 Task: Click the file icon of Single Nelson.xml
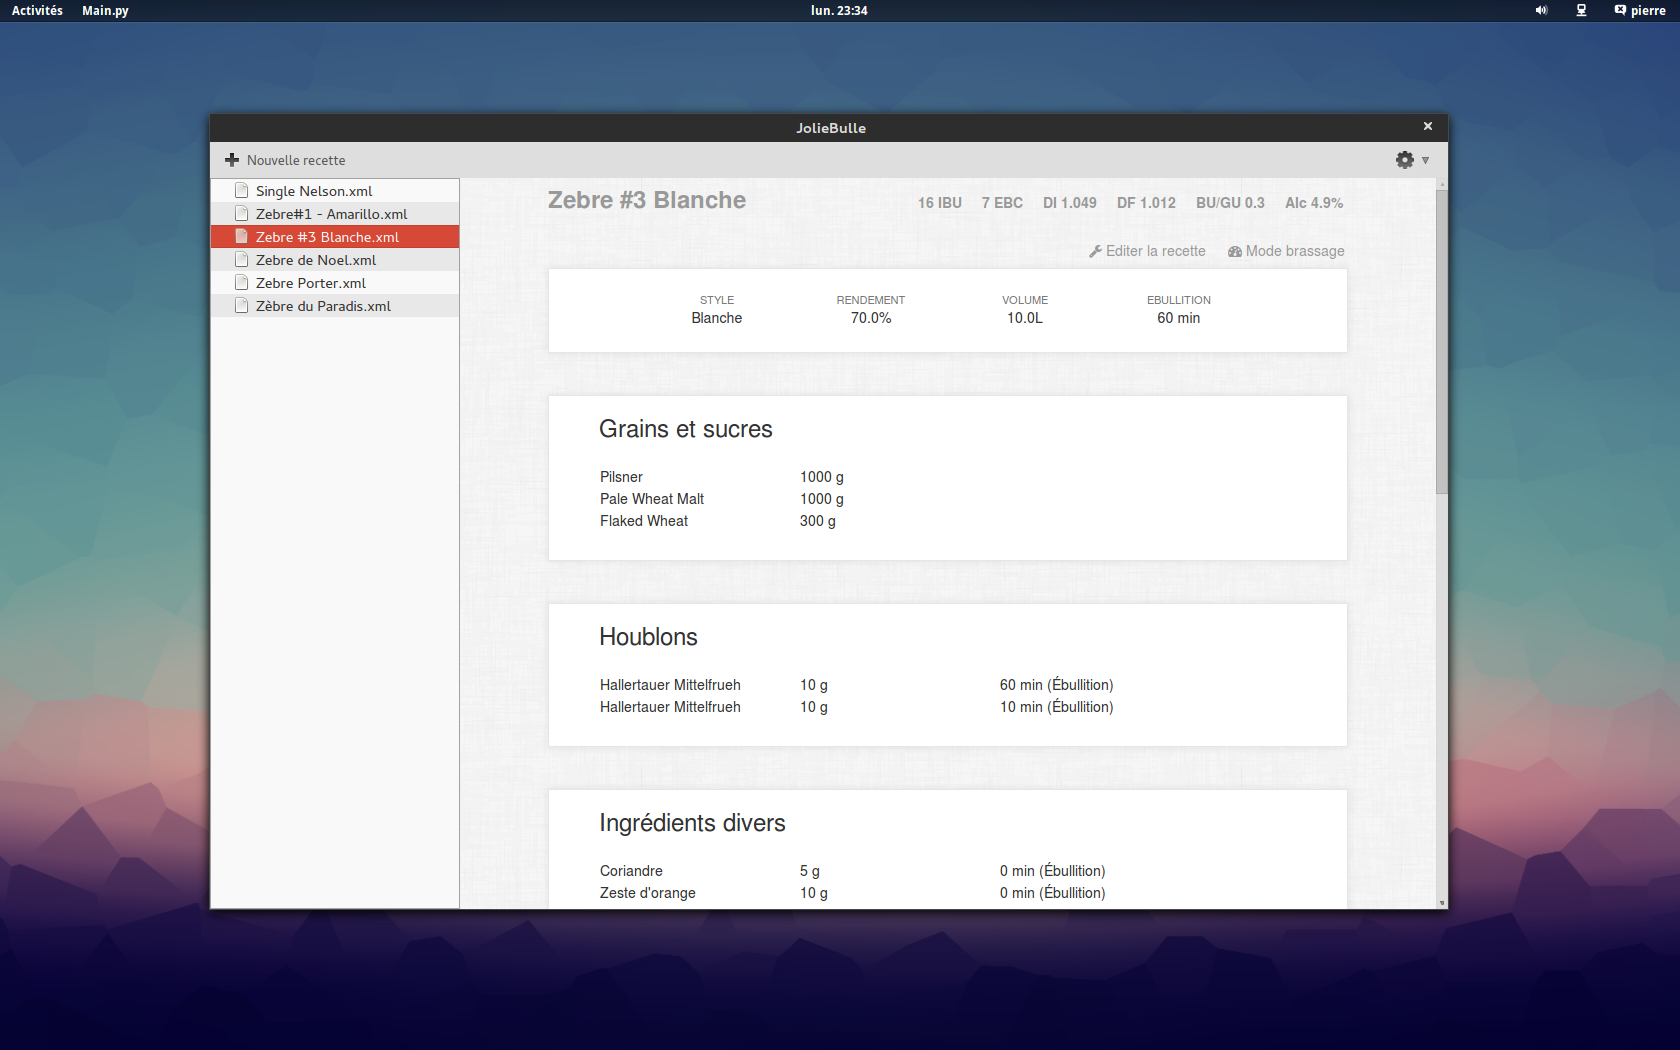[x=241, y=190]
